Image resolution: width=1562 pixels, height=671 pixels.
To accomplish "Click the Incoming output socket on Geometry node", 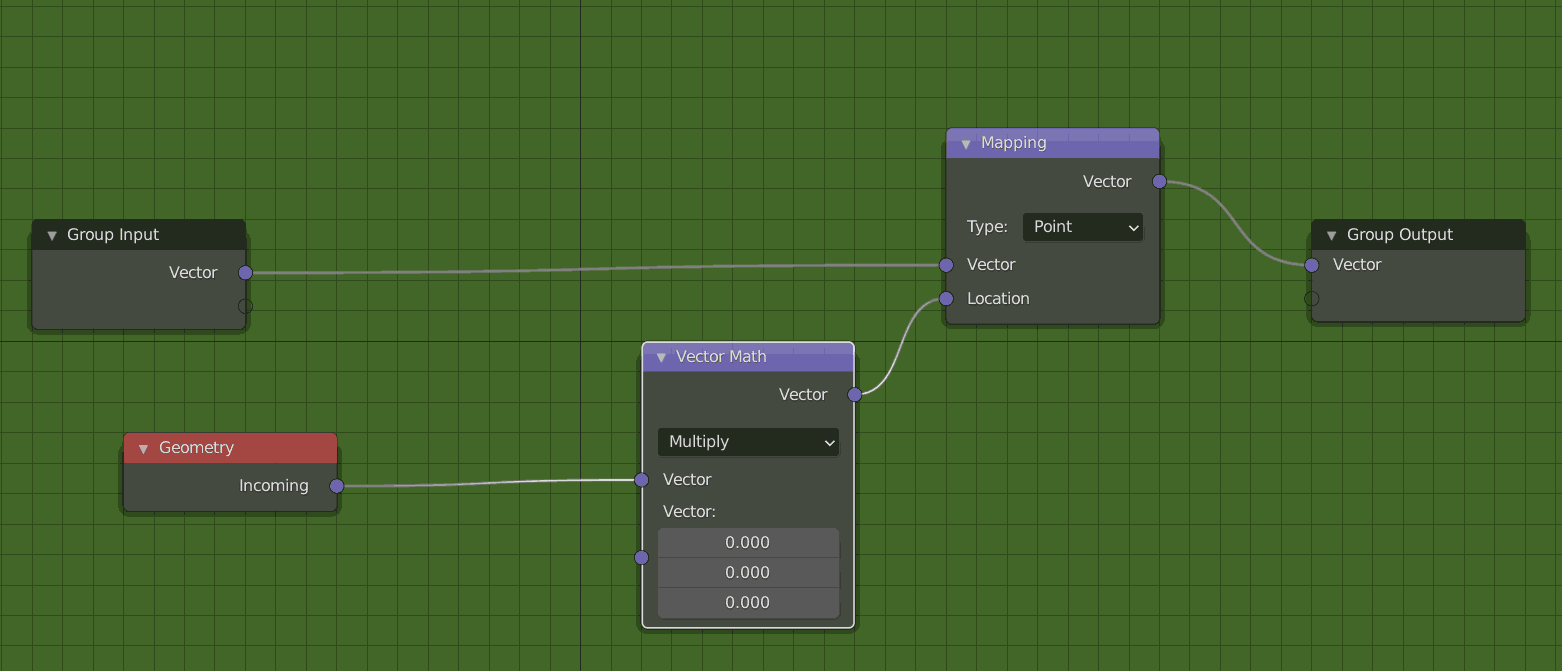I will [x=336, y=485].
